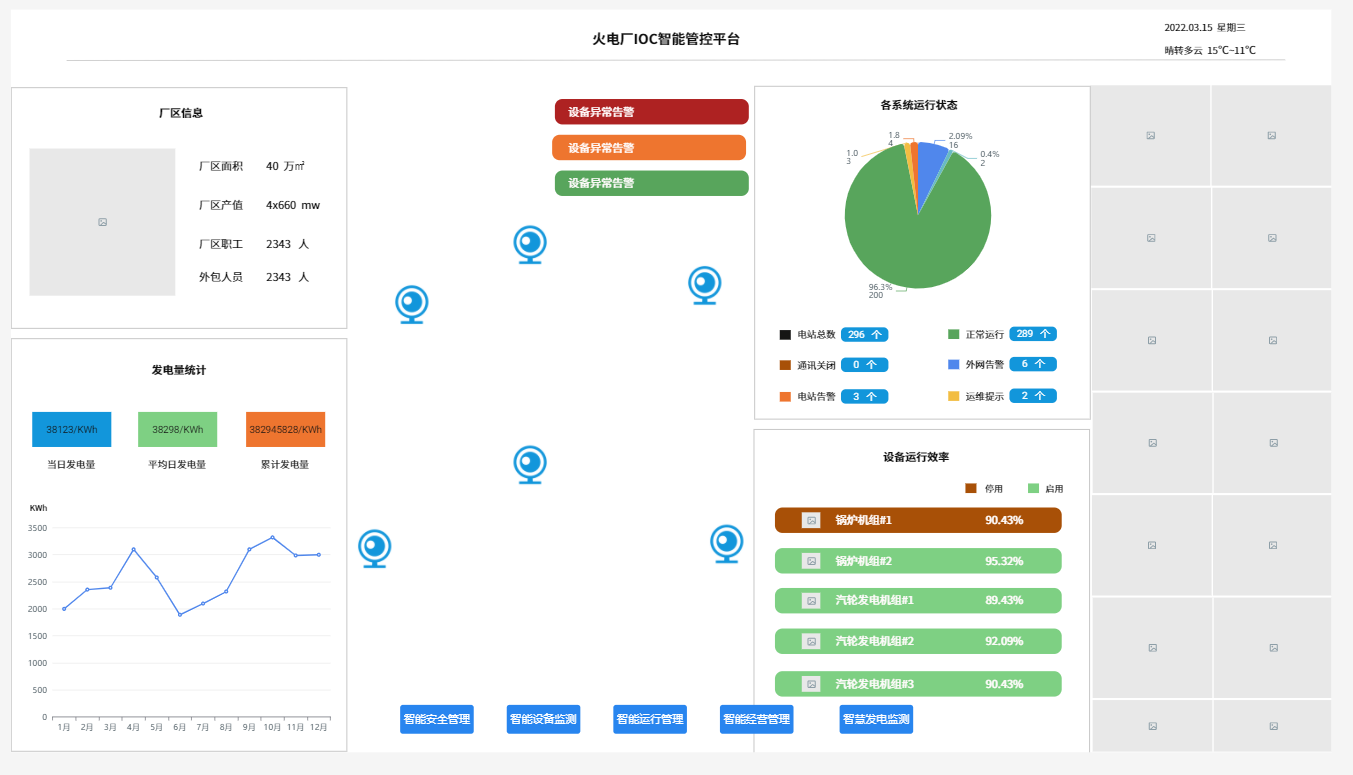Click the brown 通讯关闭 legend swatch

[785, 365]
